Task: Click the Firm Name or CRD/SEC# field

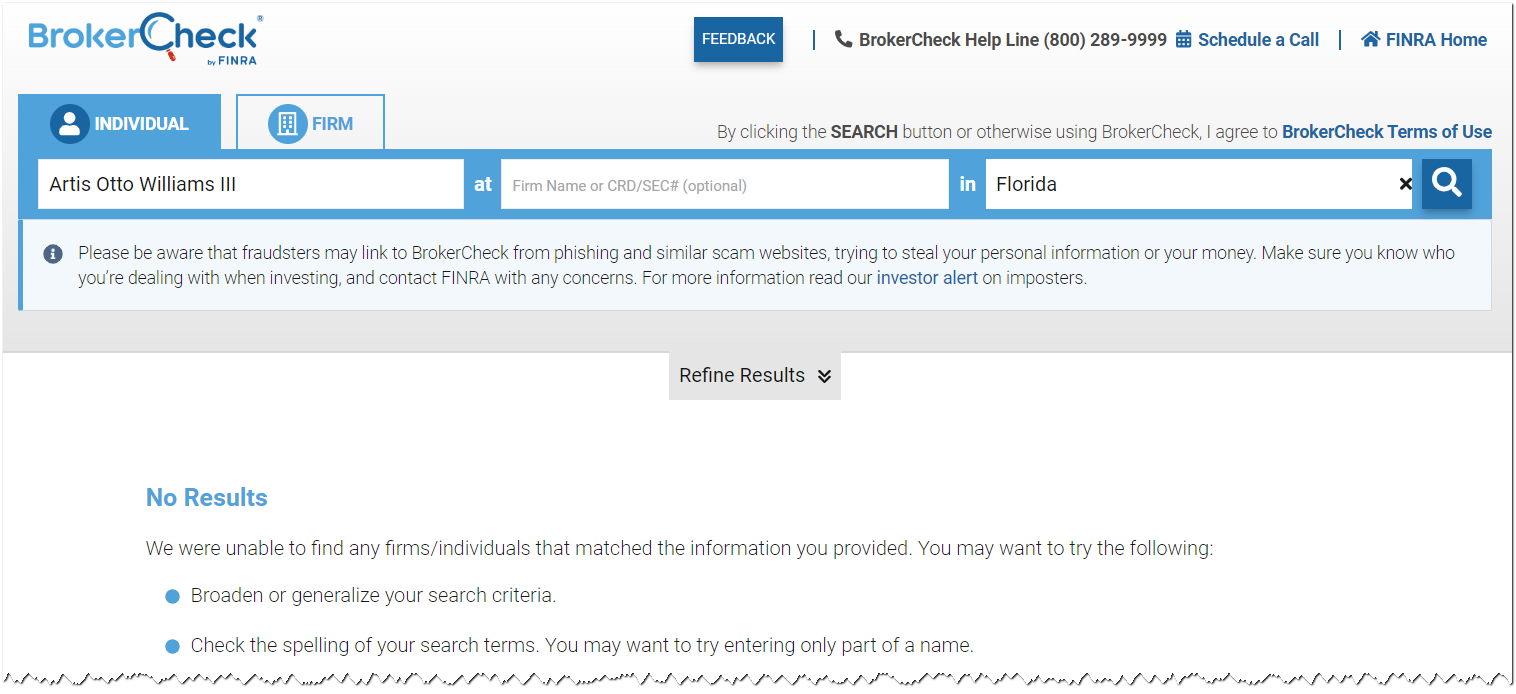Action: tap(725, 184)
